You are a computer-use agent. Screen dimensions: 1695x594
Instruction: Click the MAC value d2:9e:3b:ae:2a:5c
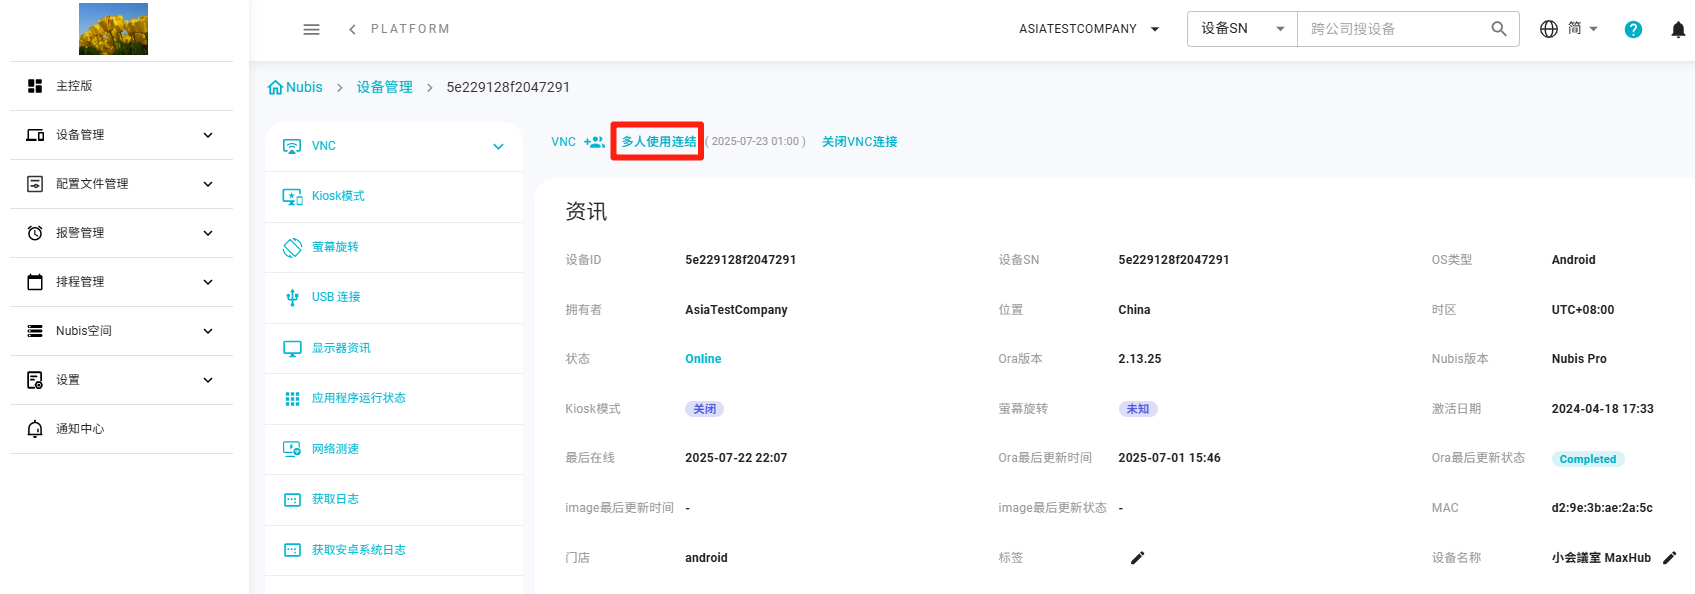(1602, 508)
